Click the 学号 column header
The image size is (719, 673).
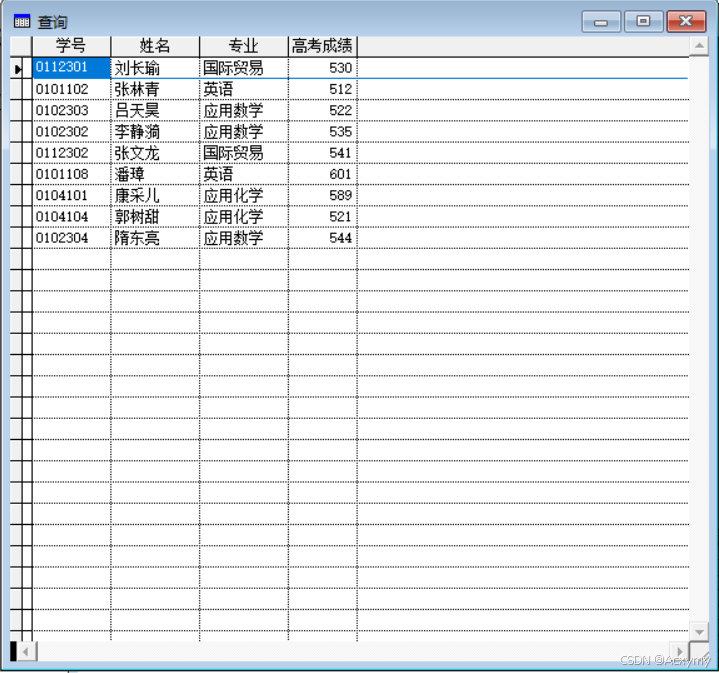pyautogui.click(x=71, y=46)
